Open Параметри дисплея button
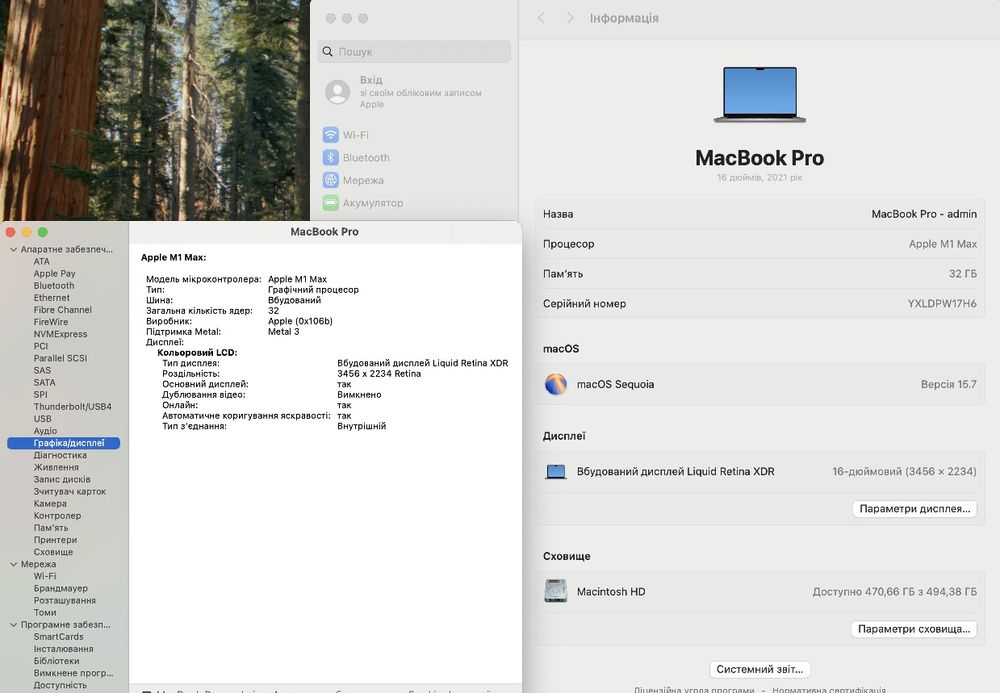Image resolution: width=1000 pixels, height=693 pixels. (915, 509)
